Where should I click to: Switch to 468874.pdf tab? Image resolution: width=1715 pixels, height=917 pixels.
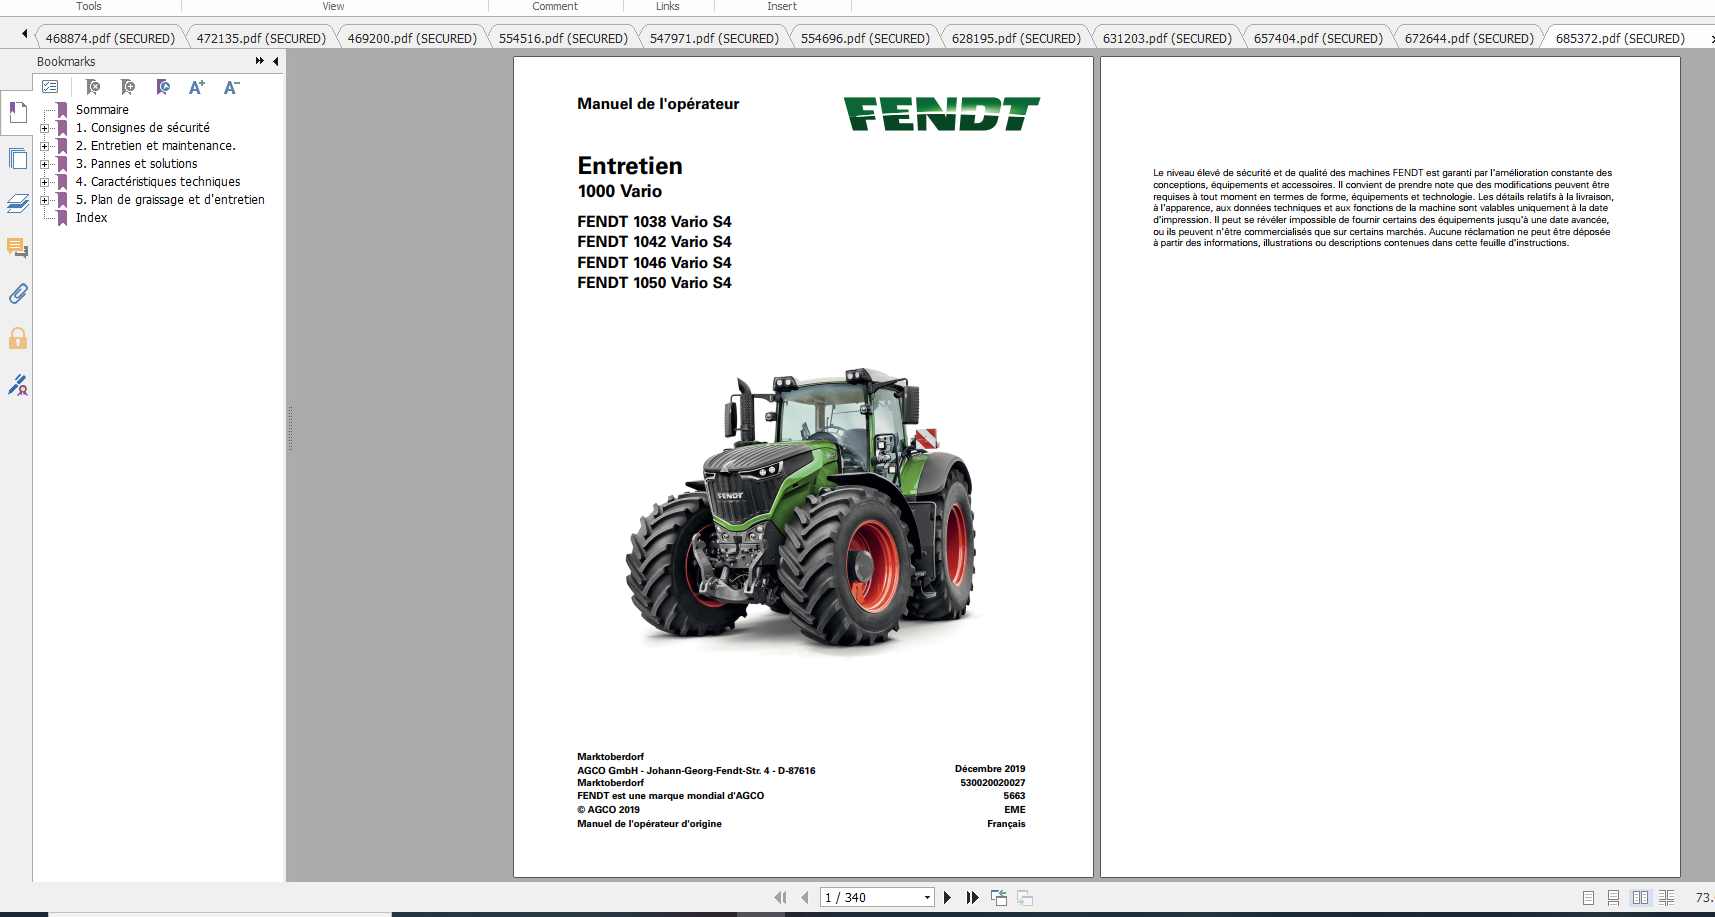pos(110,38)
